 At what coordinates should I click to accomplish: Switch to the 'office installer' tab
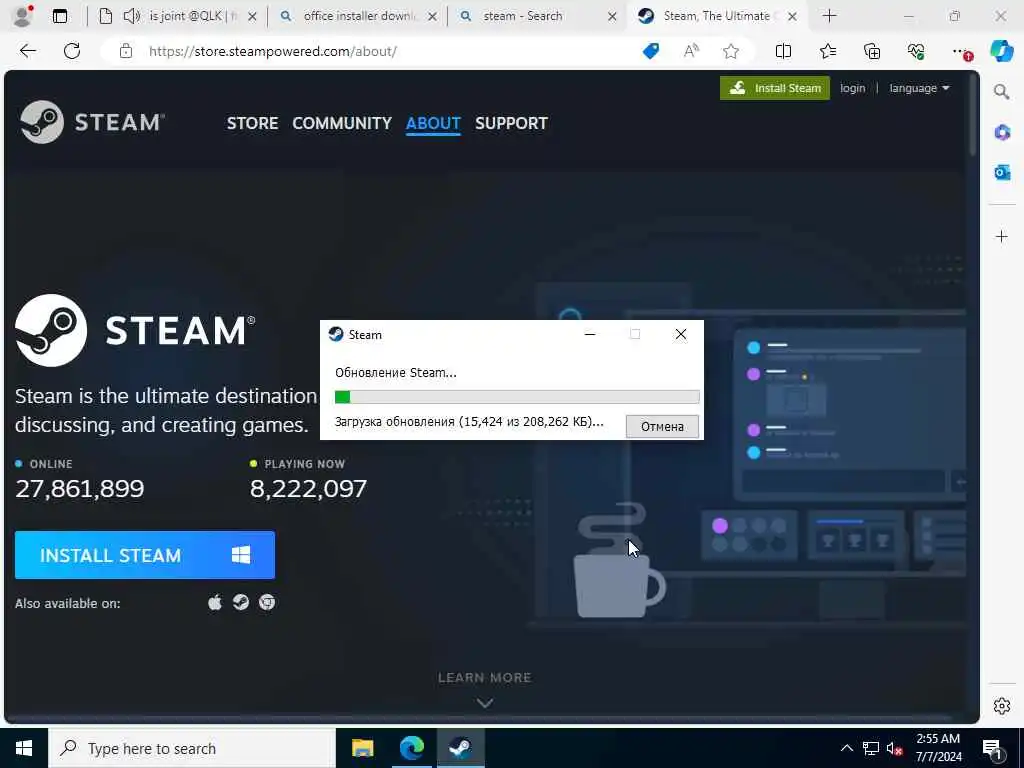coord(358,16)
